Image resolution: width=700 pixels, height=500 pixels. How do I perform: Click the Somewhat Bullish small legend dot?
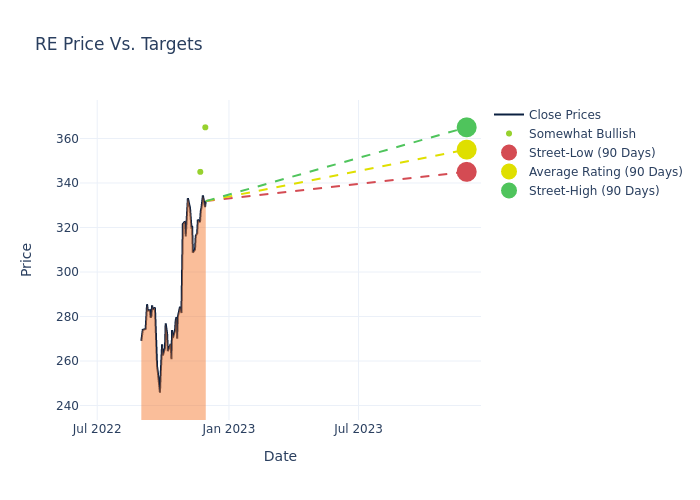pyautogui.click(x=509, y=134)
